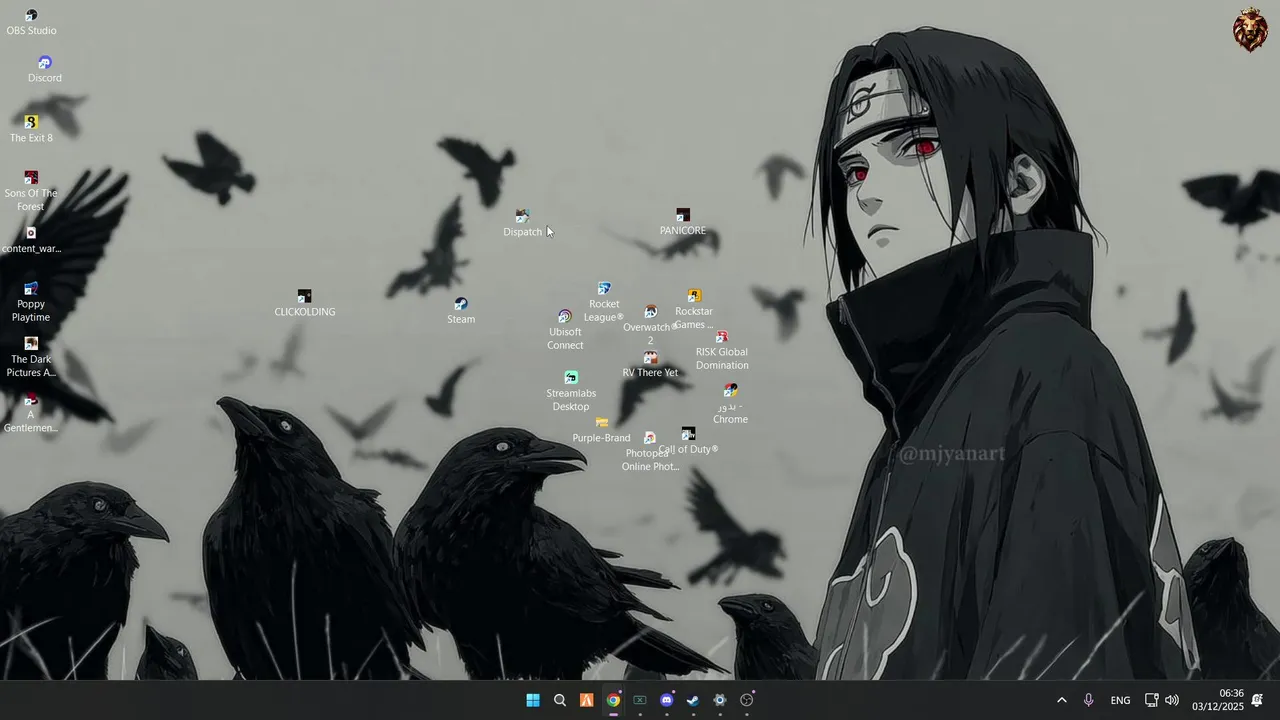Screen dimensions: 1280x720
Task: Open the notification bell in the tray
Action: pos(1257,700)
